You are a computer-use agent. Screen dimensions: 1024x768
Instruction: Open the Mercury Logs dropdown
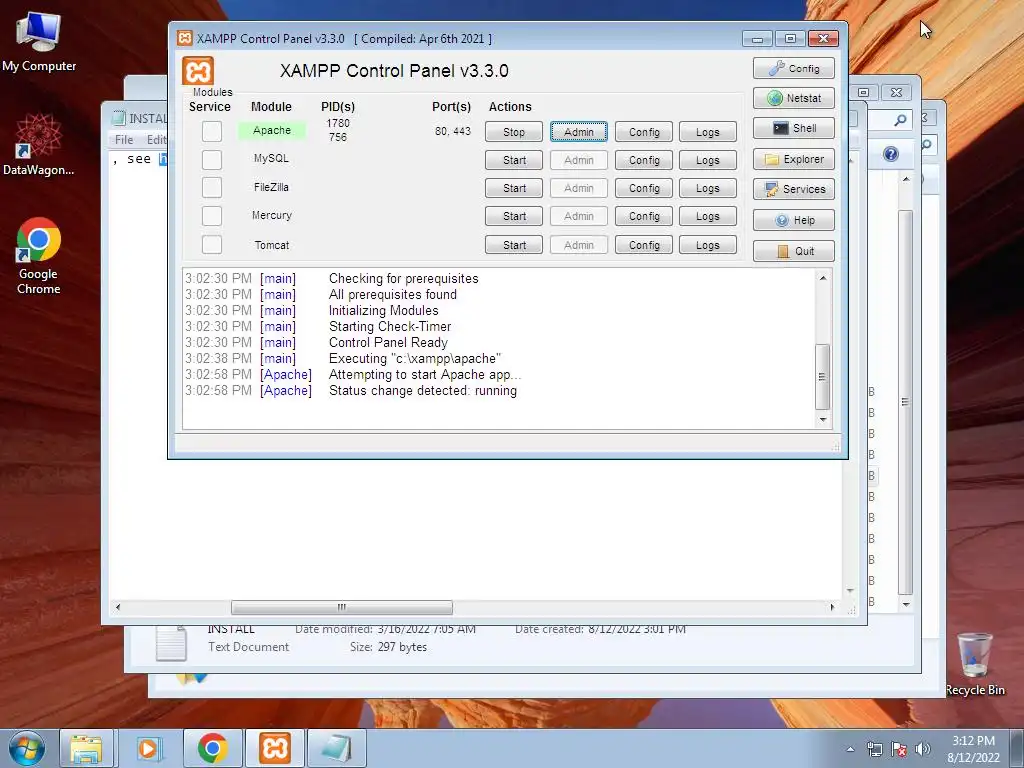[708, 216]
